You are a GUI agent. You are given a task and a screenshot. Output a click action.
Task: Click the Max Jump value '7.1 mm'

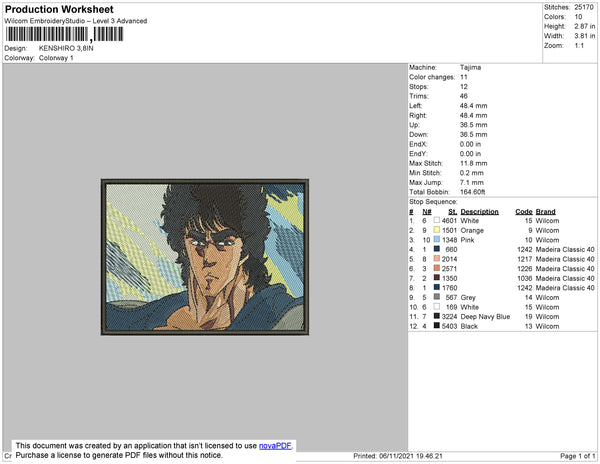coord(472,182)
